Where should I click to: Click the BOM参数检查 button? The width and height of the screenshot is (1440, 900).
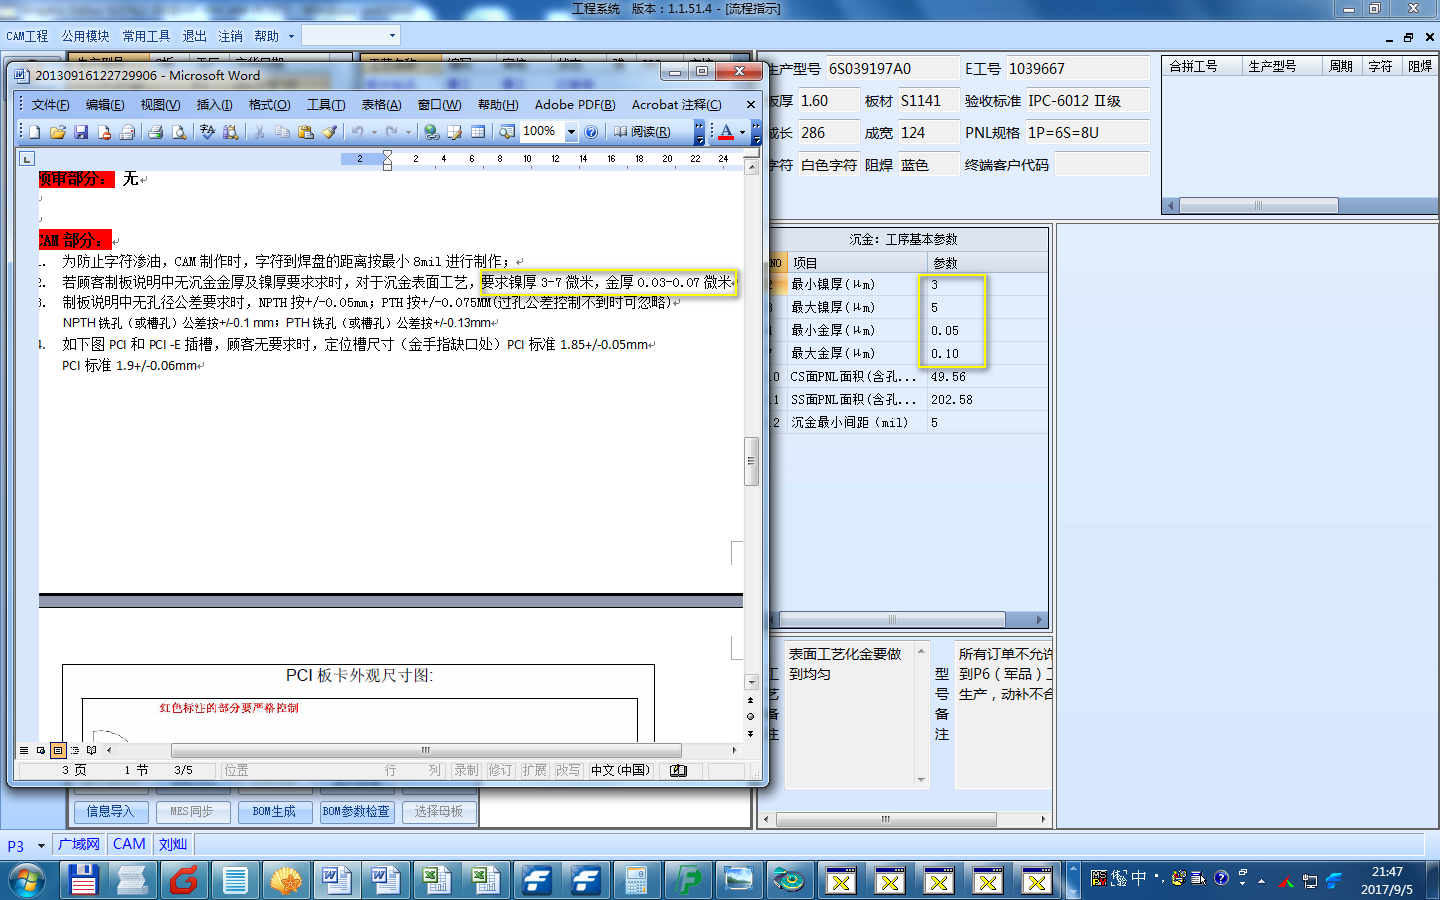coord(356,811)
